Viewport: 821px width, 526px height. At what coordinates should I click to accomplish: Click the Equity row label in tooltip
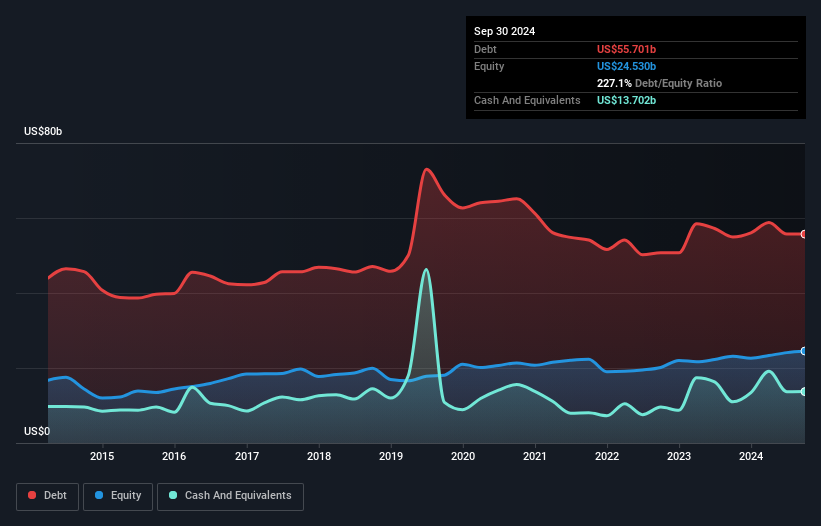[x=489, y=66]
